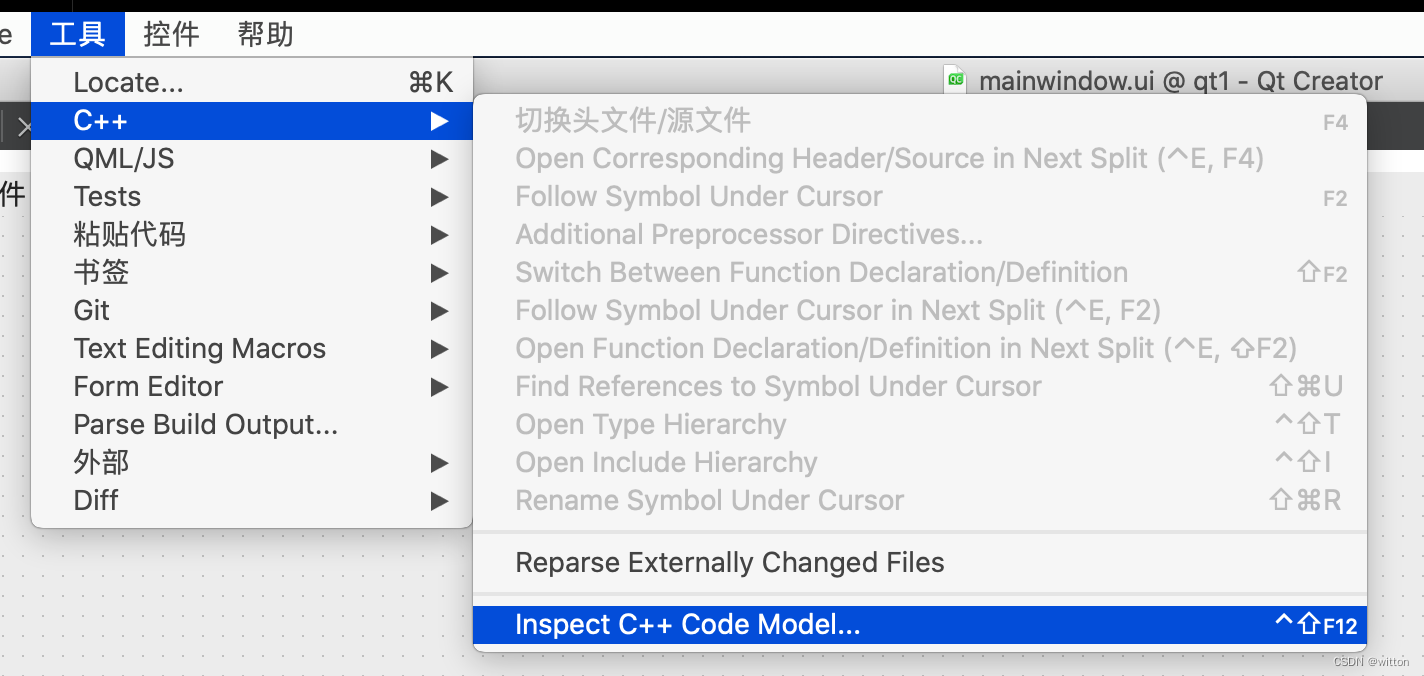Choose Locate... from the menu
Screen dimensions: 1424x676
(x=128, y=83)
